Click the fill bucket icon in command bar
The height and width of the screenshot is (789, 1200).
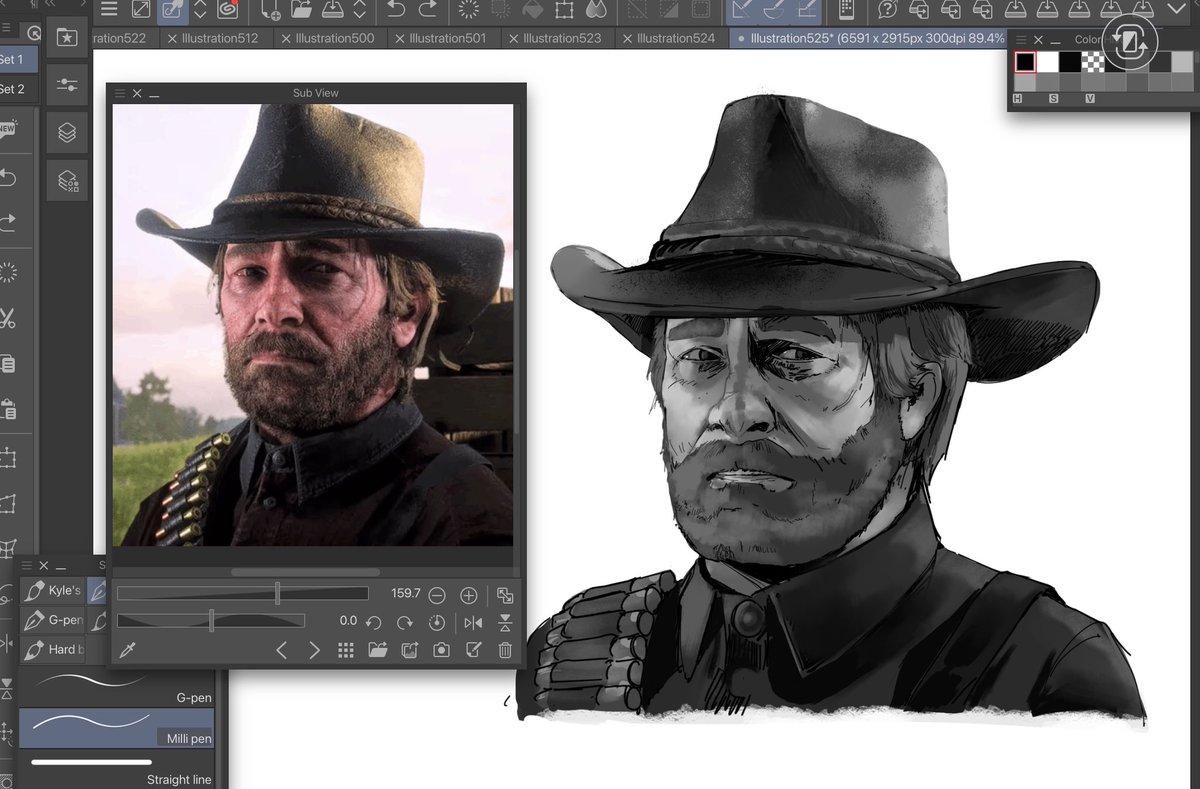(533, 10)
